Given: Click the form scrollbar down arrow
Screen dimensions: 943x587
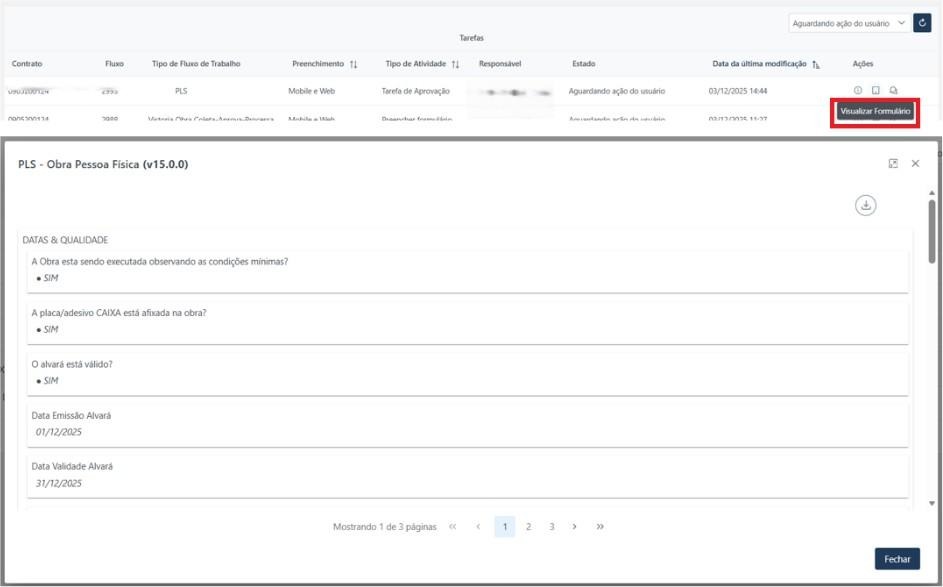Looking at the screenshot, I should click(932, 503).
